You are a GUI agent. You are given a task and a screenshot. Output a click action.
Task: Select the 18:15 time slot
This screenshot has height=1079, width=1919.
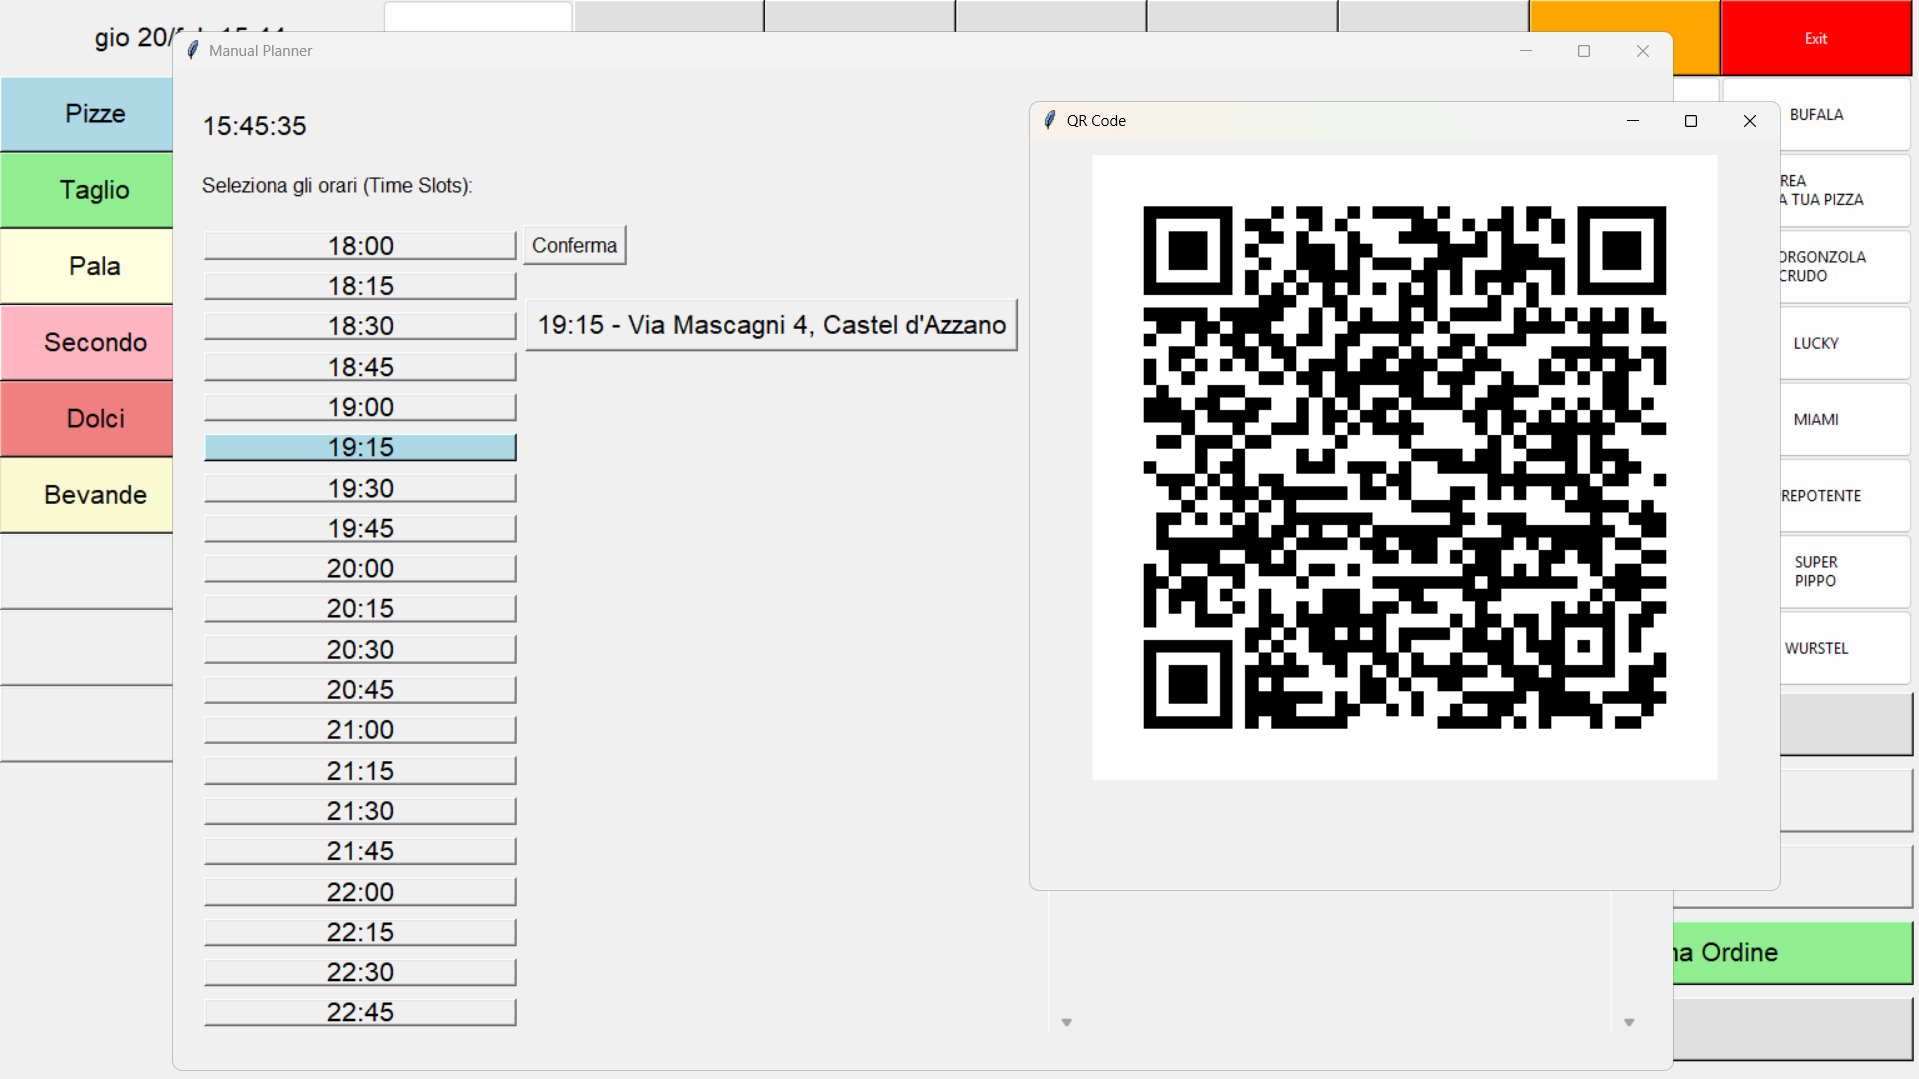pyautogui.click(x=360, y=286)
